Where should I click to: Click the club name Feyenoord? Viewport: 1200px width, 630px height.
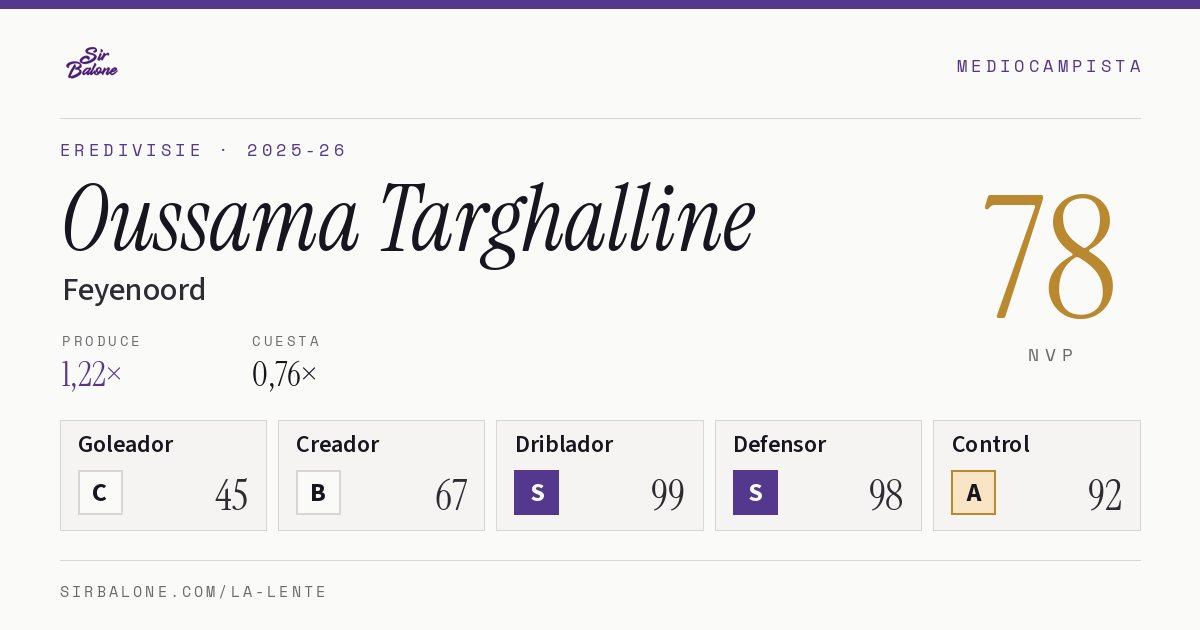[x=134, y=290]
